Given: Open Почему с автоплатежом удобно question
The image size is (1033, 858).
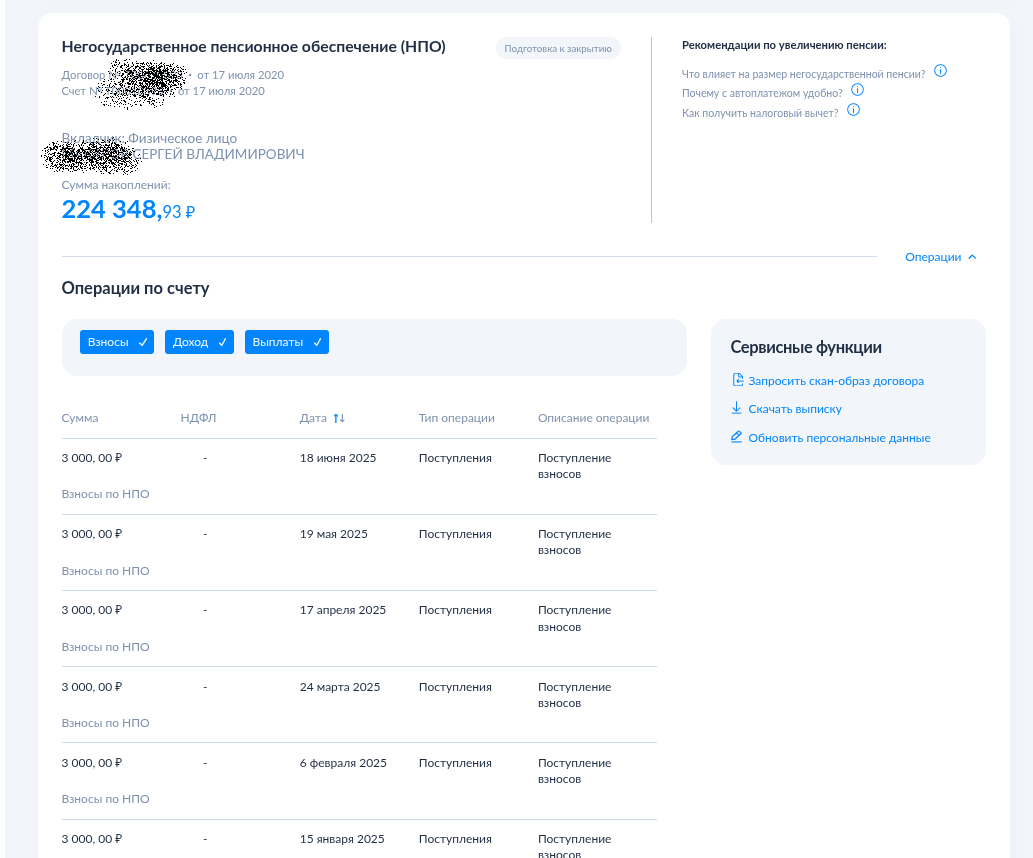Looking at the screenshot, I should click(x=762, y=94).
